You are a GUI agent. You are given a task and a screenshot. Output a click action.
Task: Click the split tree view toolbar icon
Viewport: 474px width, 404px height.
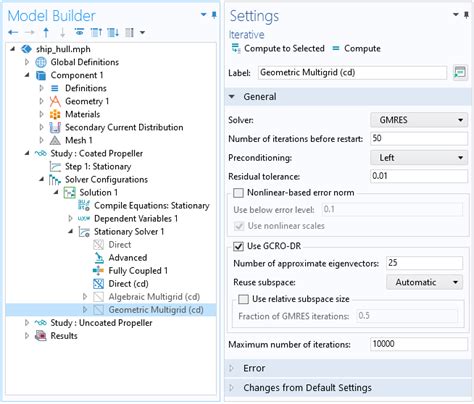coord(129,32)
